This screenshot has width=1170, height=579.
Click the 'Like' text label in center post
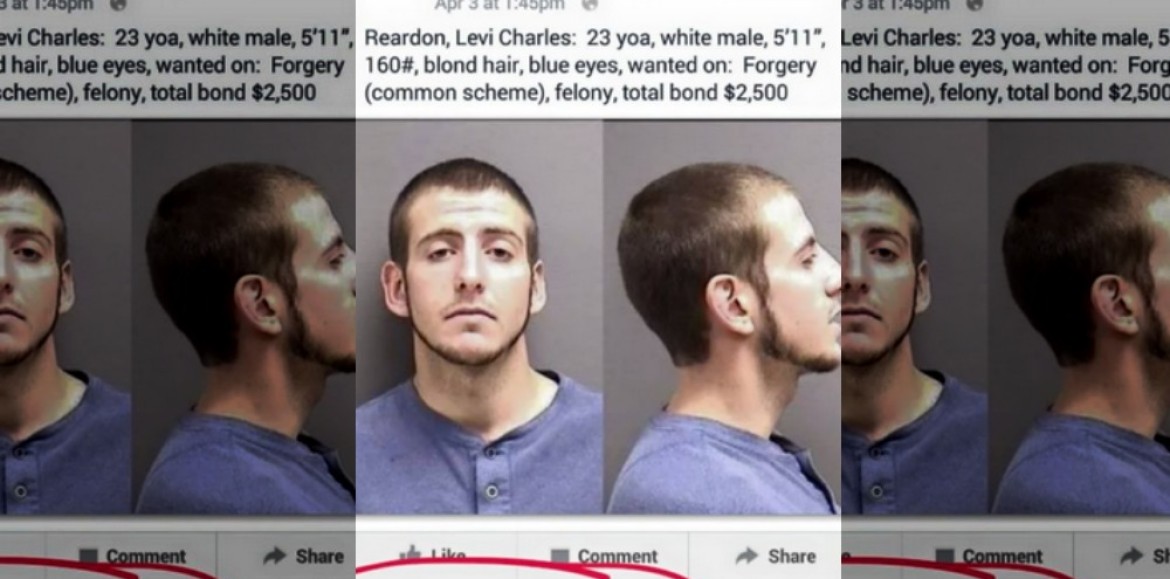pyautogui.click(x=448, y=556)
